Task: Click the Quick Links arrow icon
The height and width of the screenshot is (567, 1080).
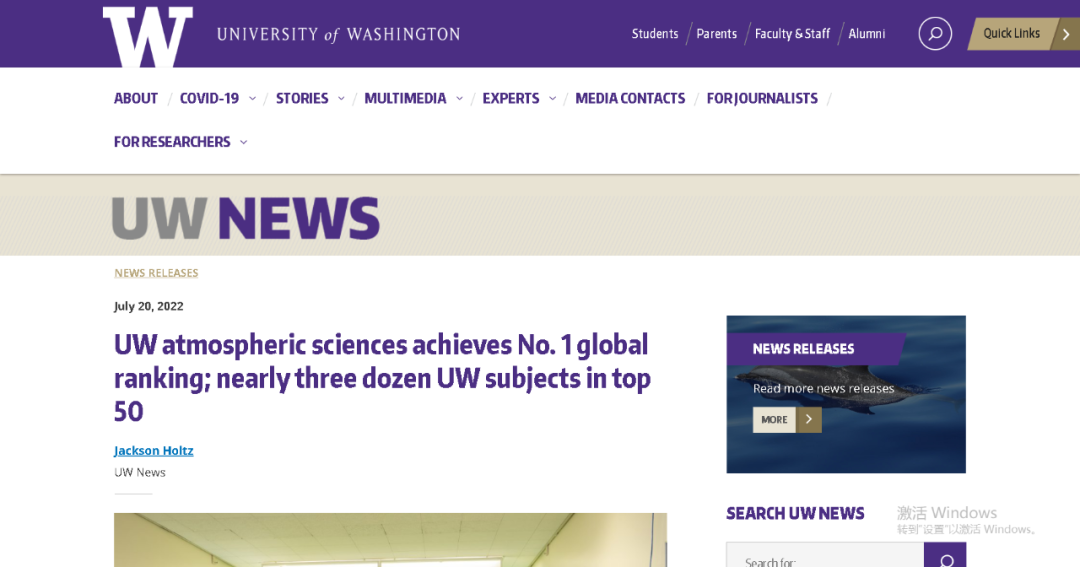Action: pyautogui.click(x=1066, y=34)
